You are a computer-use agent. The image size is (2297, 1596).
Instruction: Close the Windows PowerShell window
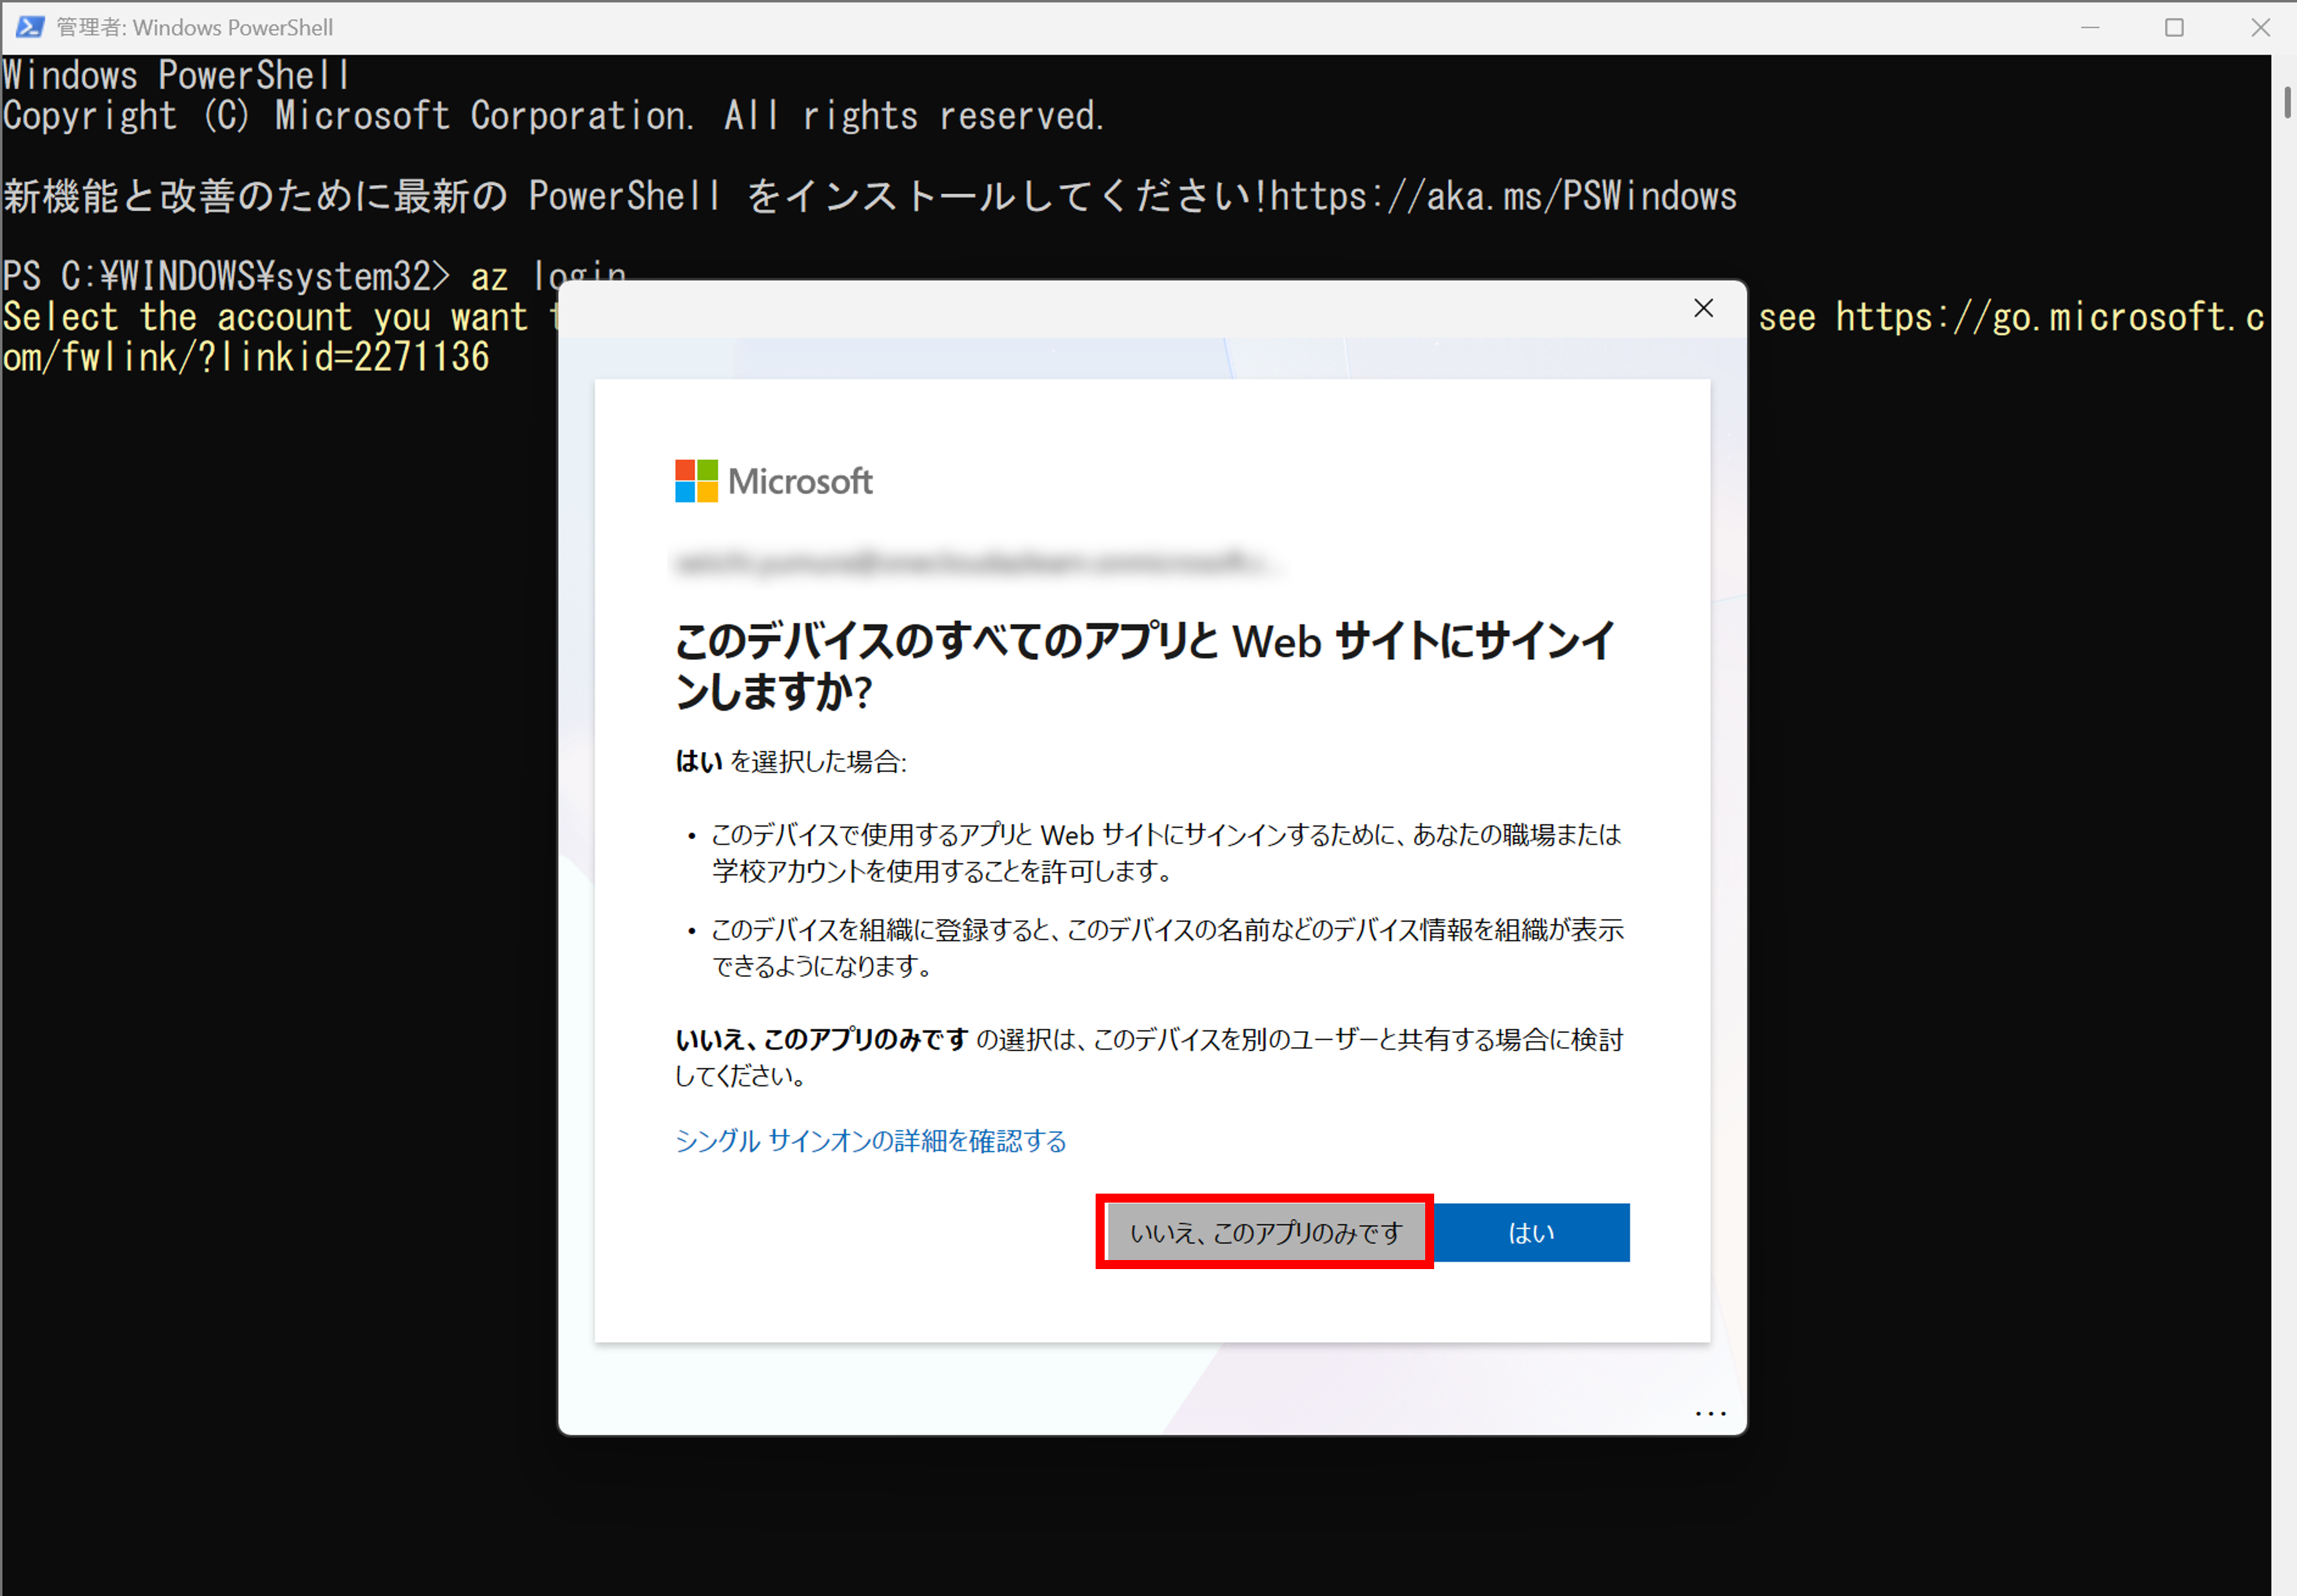click(2260, 27)
